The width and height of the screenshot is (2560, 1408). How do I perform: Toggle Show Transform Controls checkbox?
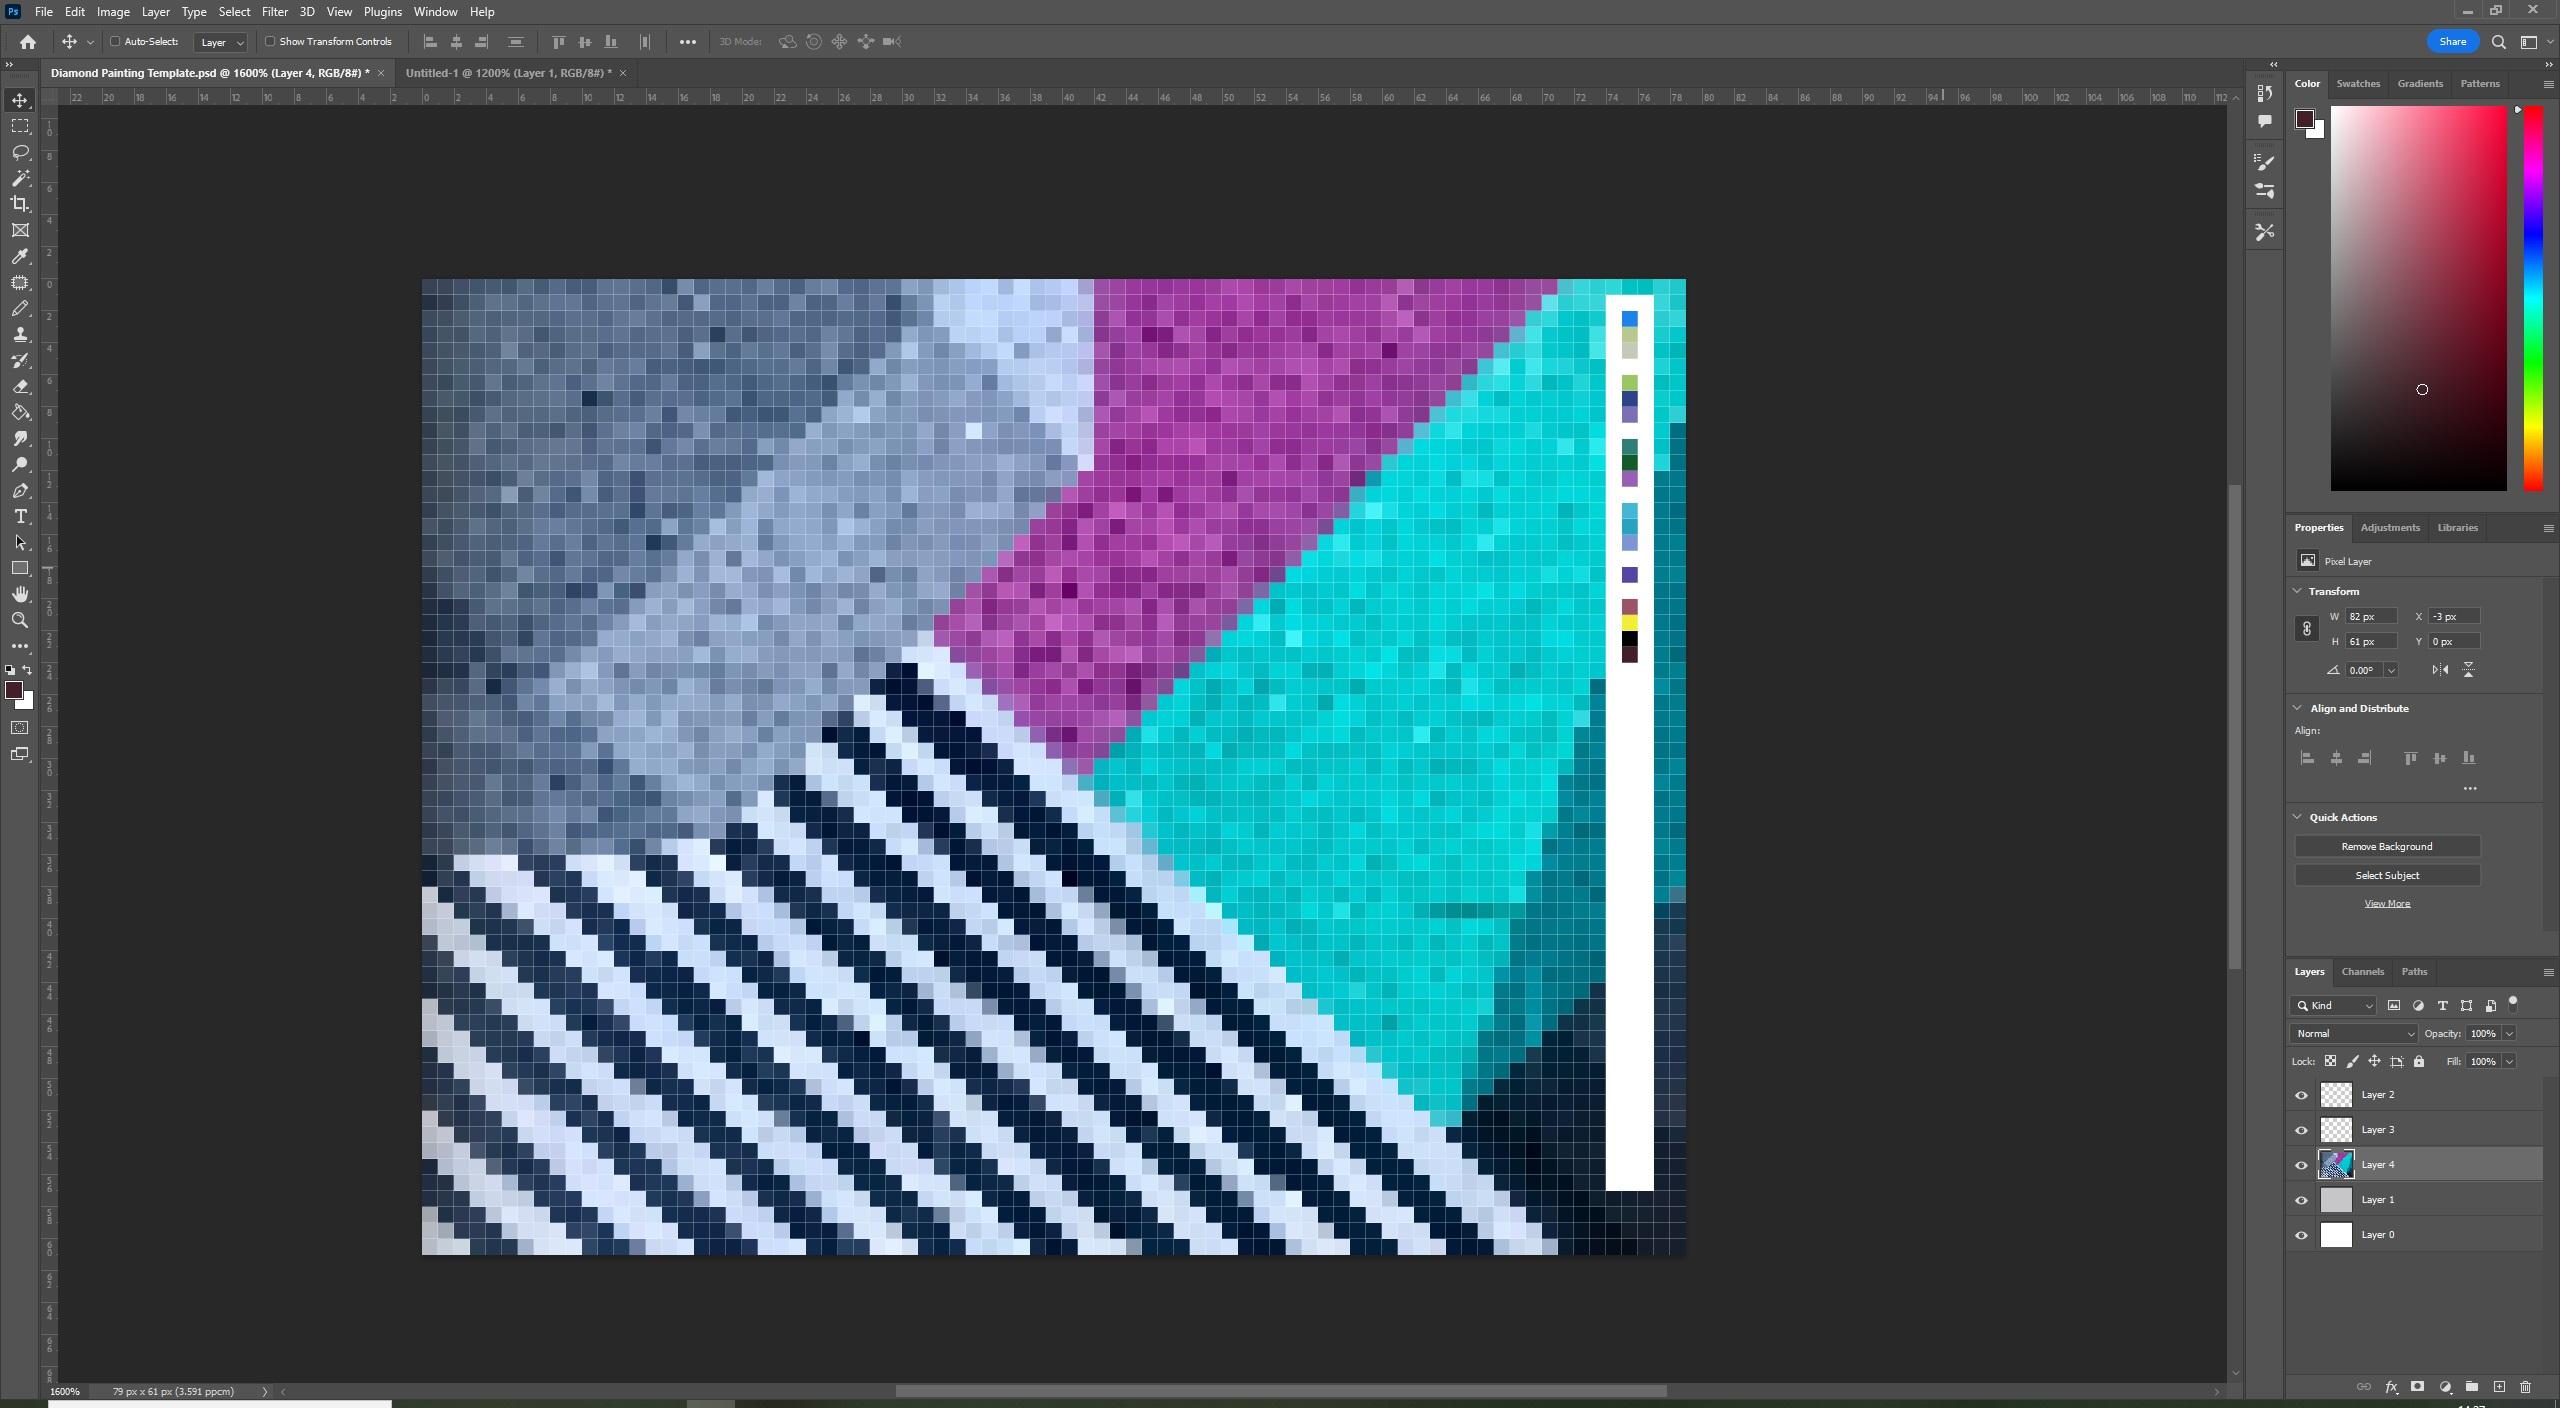tap(270, 42)
